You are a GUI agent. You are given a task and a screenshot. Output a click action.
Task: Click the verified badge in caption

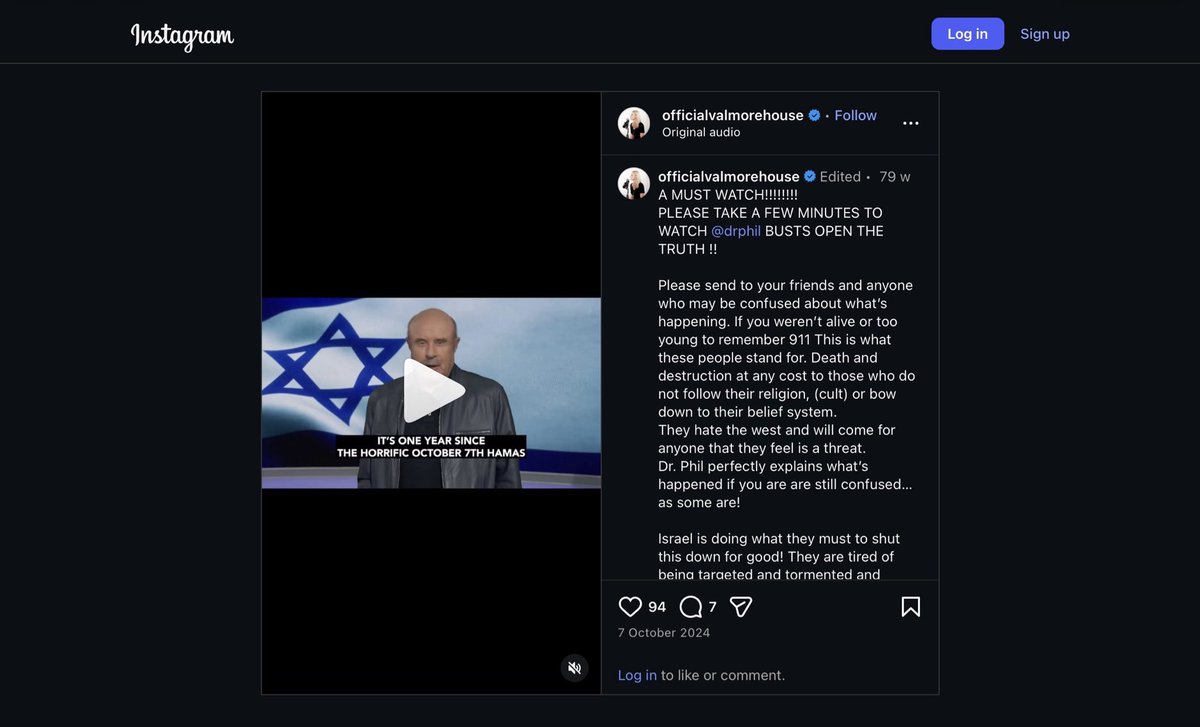810,177
